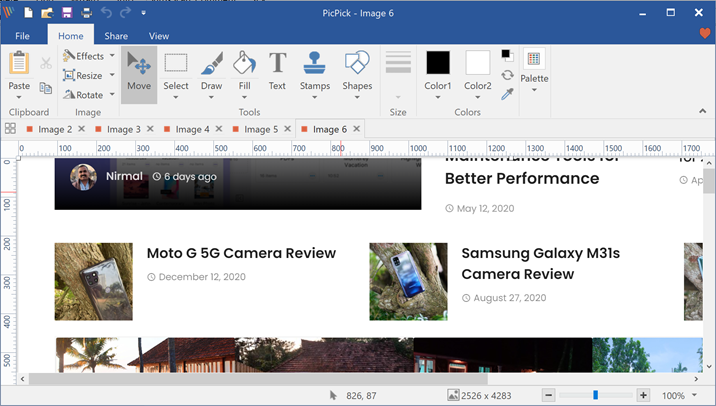Click the Paste clipboard icon
This screenshot has width=716, height=406.
19,63
